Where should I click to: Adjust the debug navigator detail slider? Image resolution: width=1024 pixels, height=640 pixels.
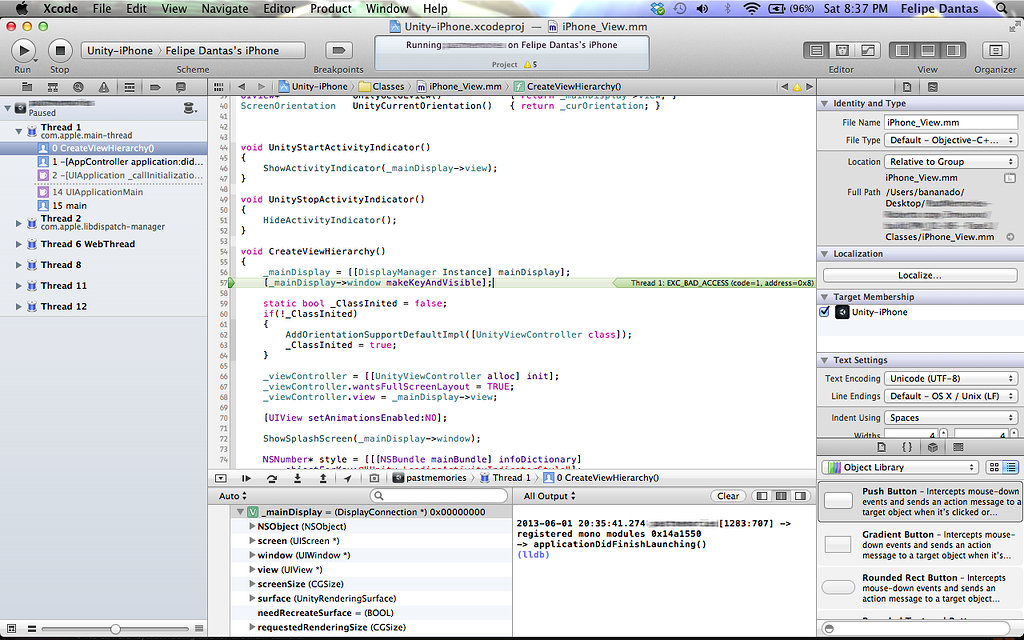[115, 629]
